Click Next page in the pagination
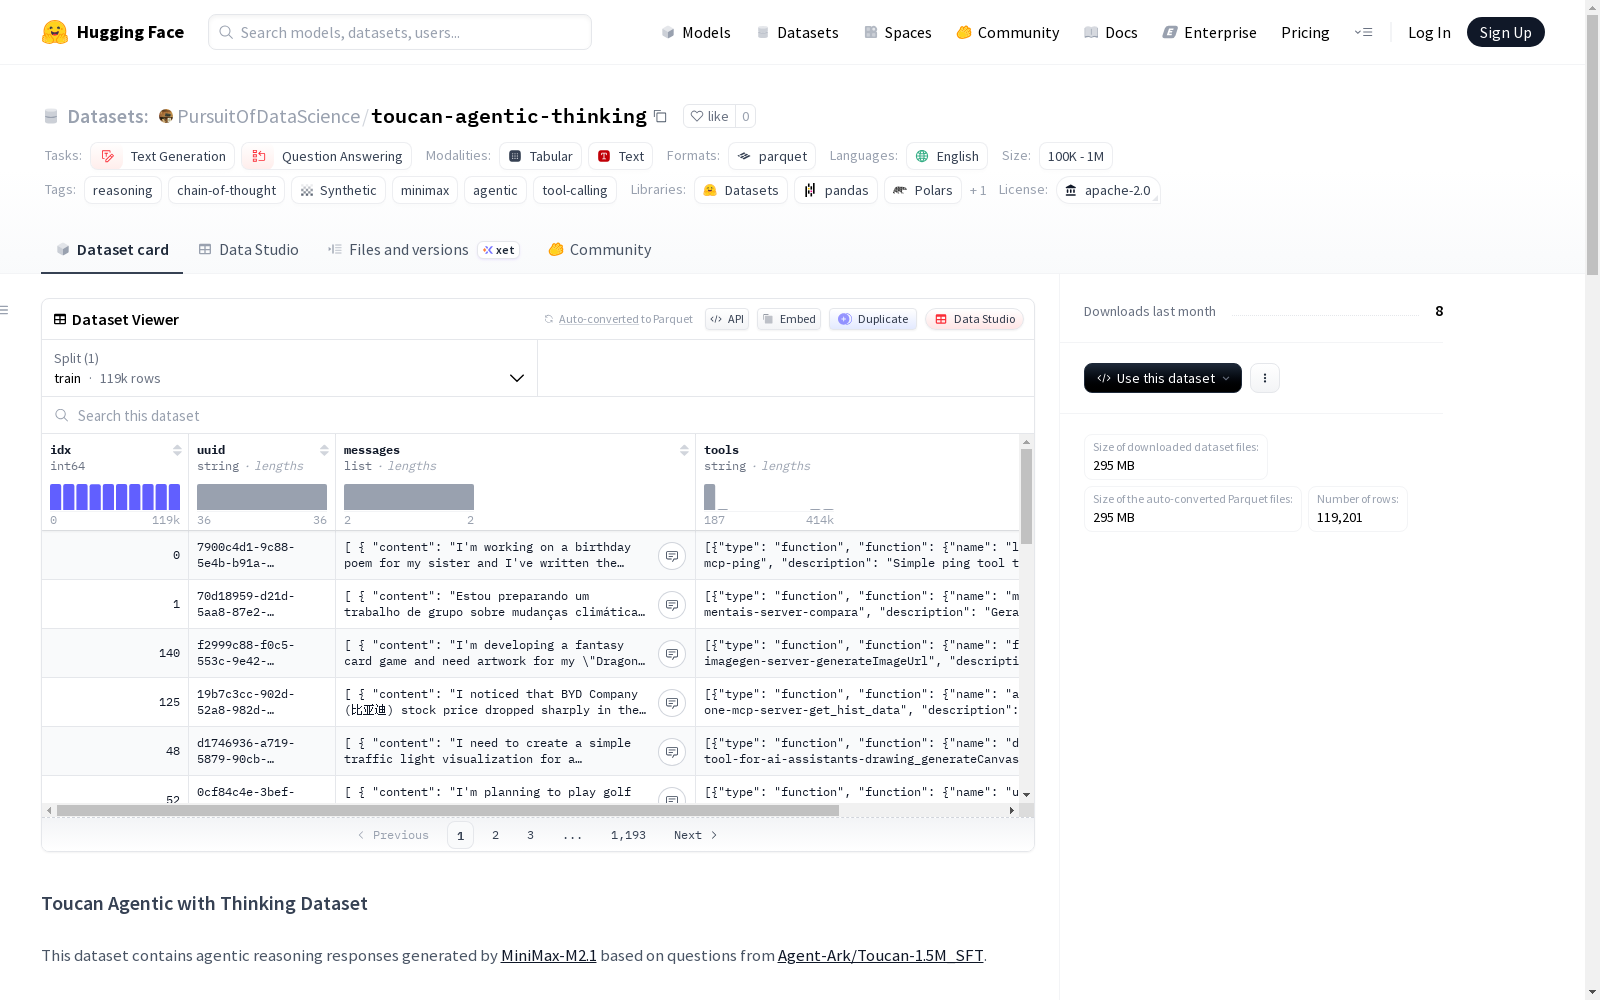 tap(696, 835)
